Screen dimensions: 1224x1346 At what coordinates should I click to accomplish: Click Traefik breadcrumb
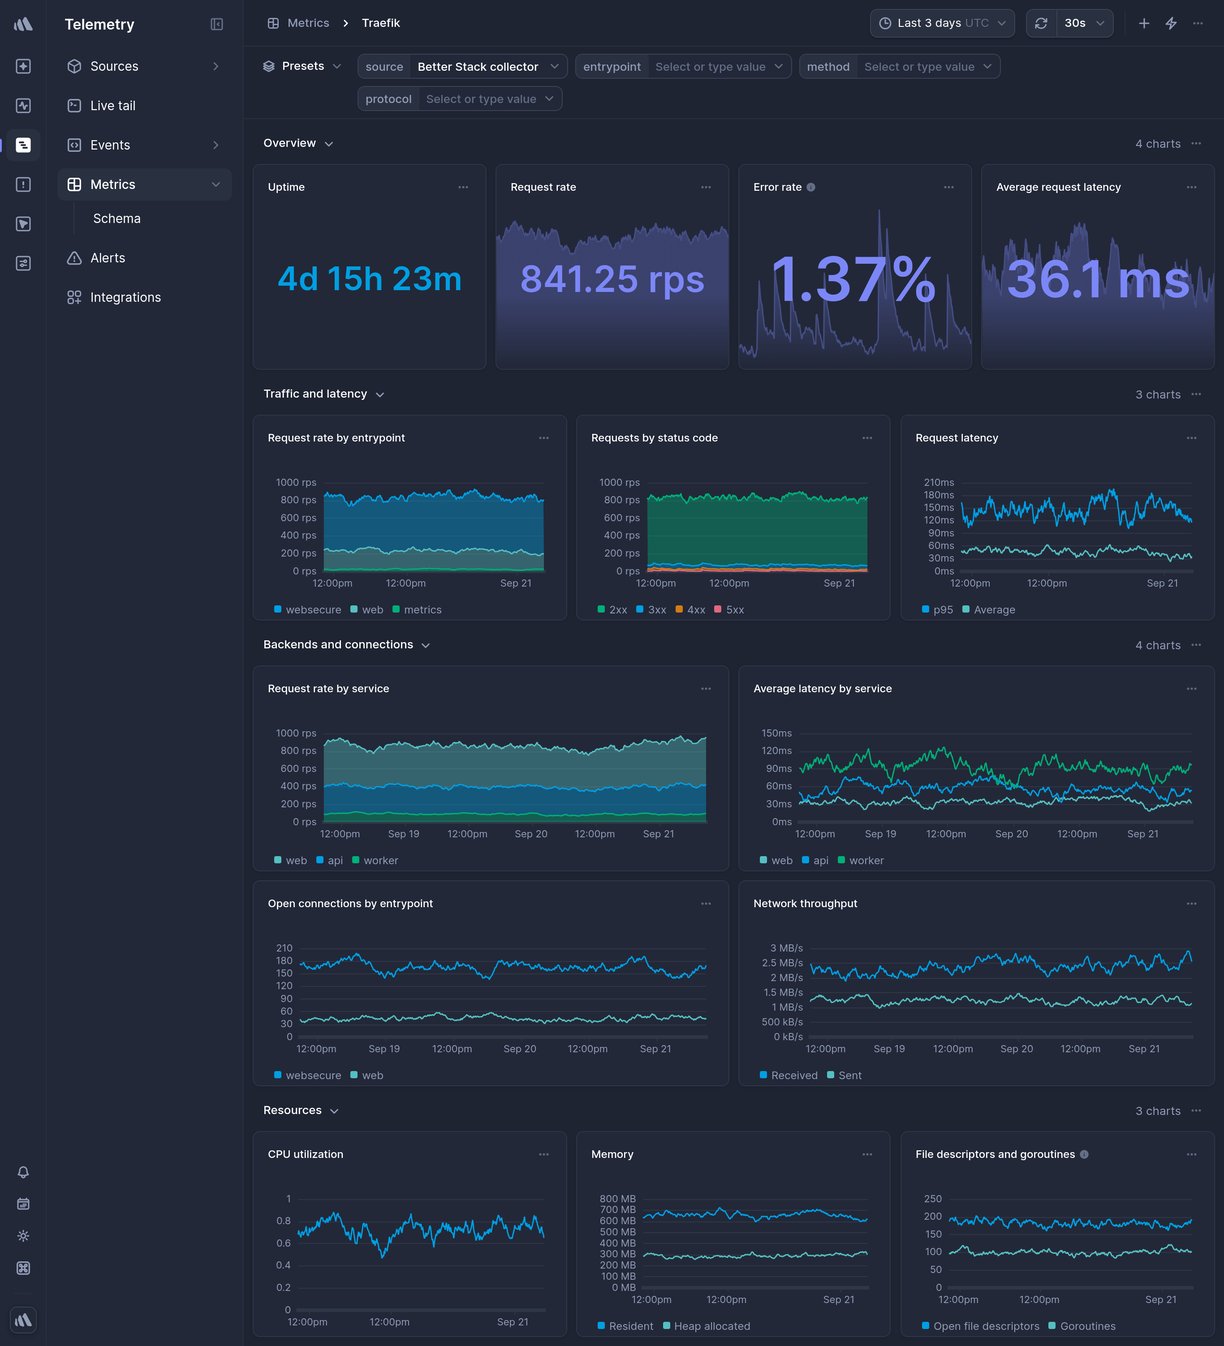click(x=381, y=23)
